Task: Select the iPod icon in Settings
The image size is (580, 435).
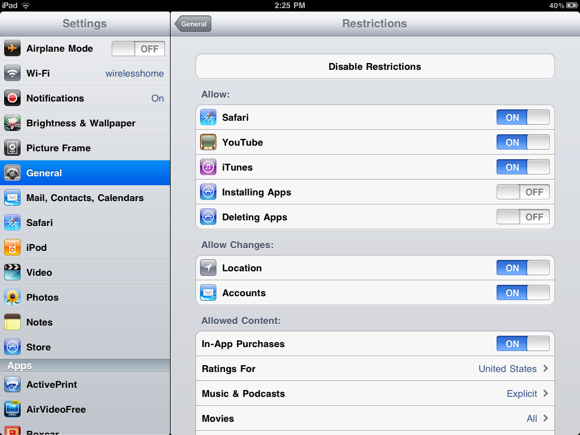Action: pyautogui.click(x=12, y=247)
